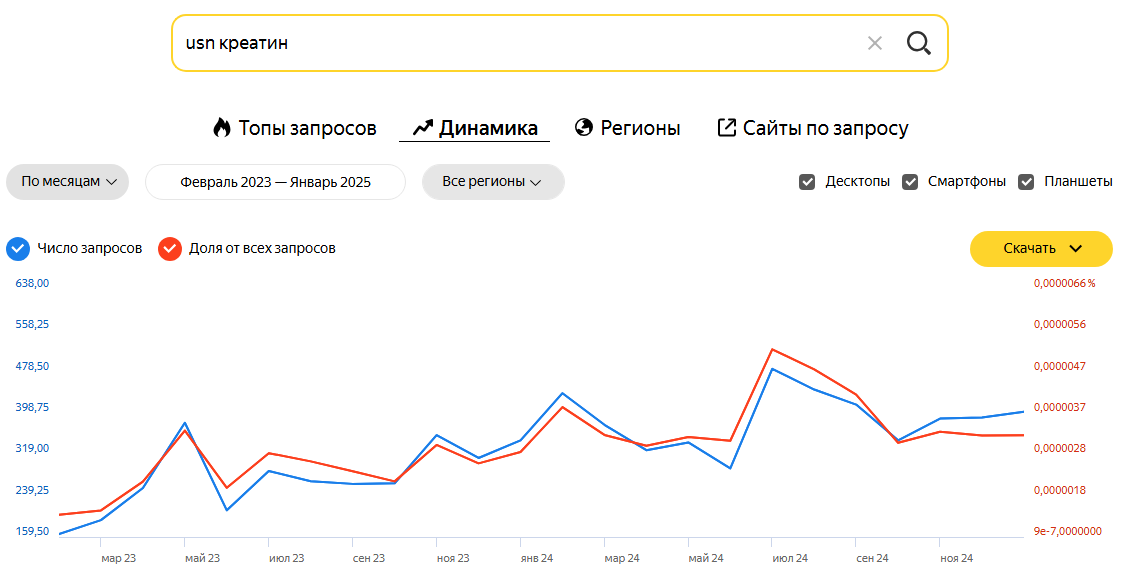Click the trend arrow Динамика icon
This screenshot has height=582, width=1122.
pyautogui.click(x=422, y=128)
